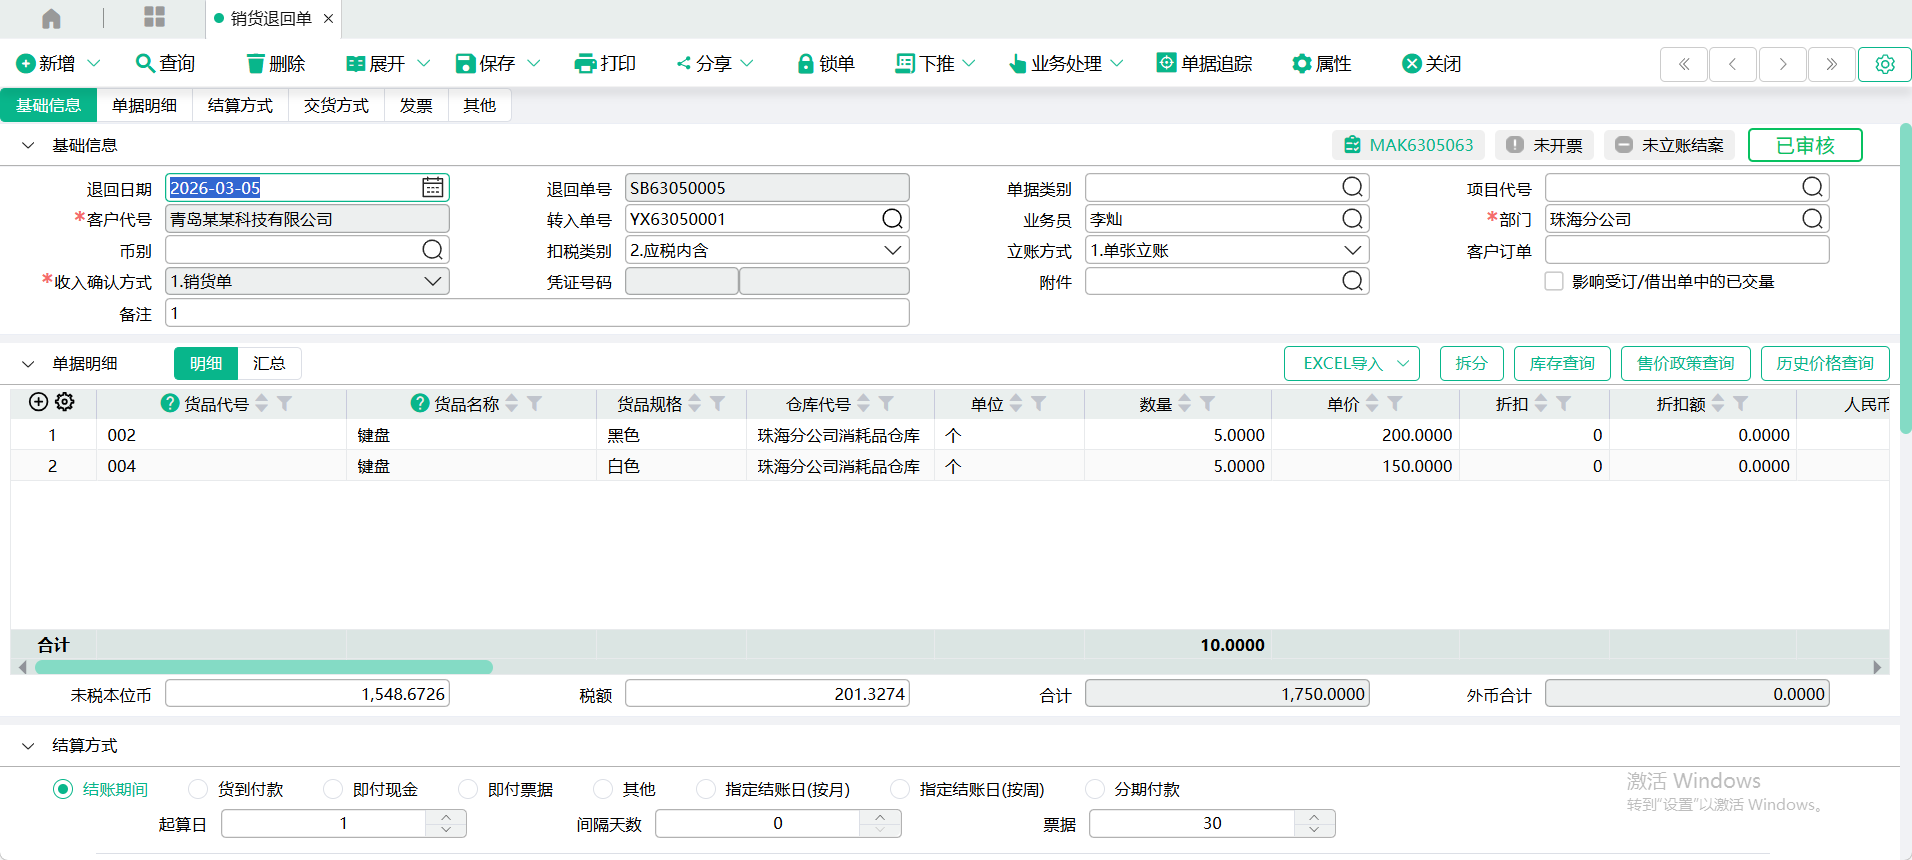Screen dimensions: 1912x860
Task: Open 单据追踪 document tracking
Action: [1204, 64]
